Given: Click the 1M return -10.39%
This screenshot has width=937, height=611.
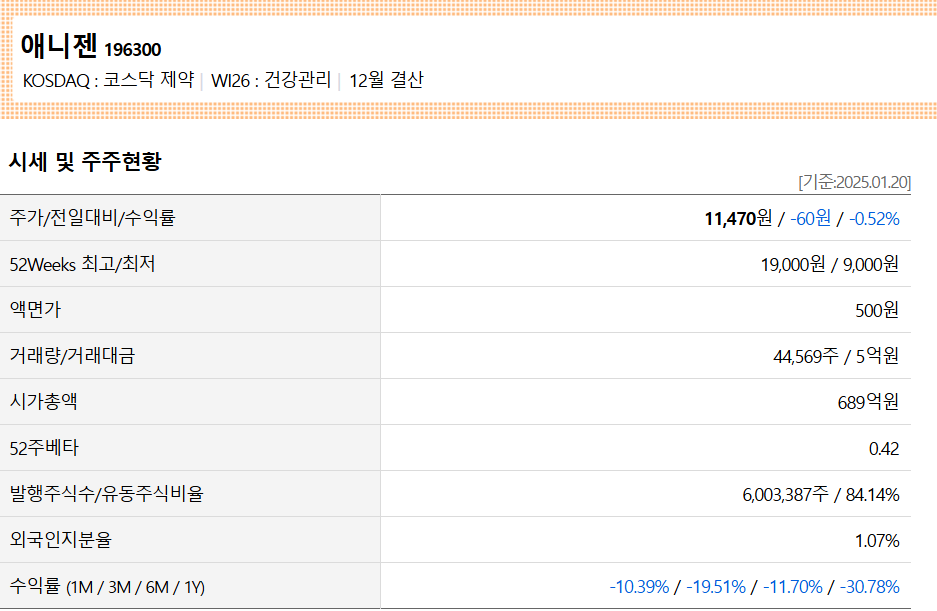Looking at the screenshot, I should [x=639, y=587].
